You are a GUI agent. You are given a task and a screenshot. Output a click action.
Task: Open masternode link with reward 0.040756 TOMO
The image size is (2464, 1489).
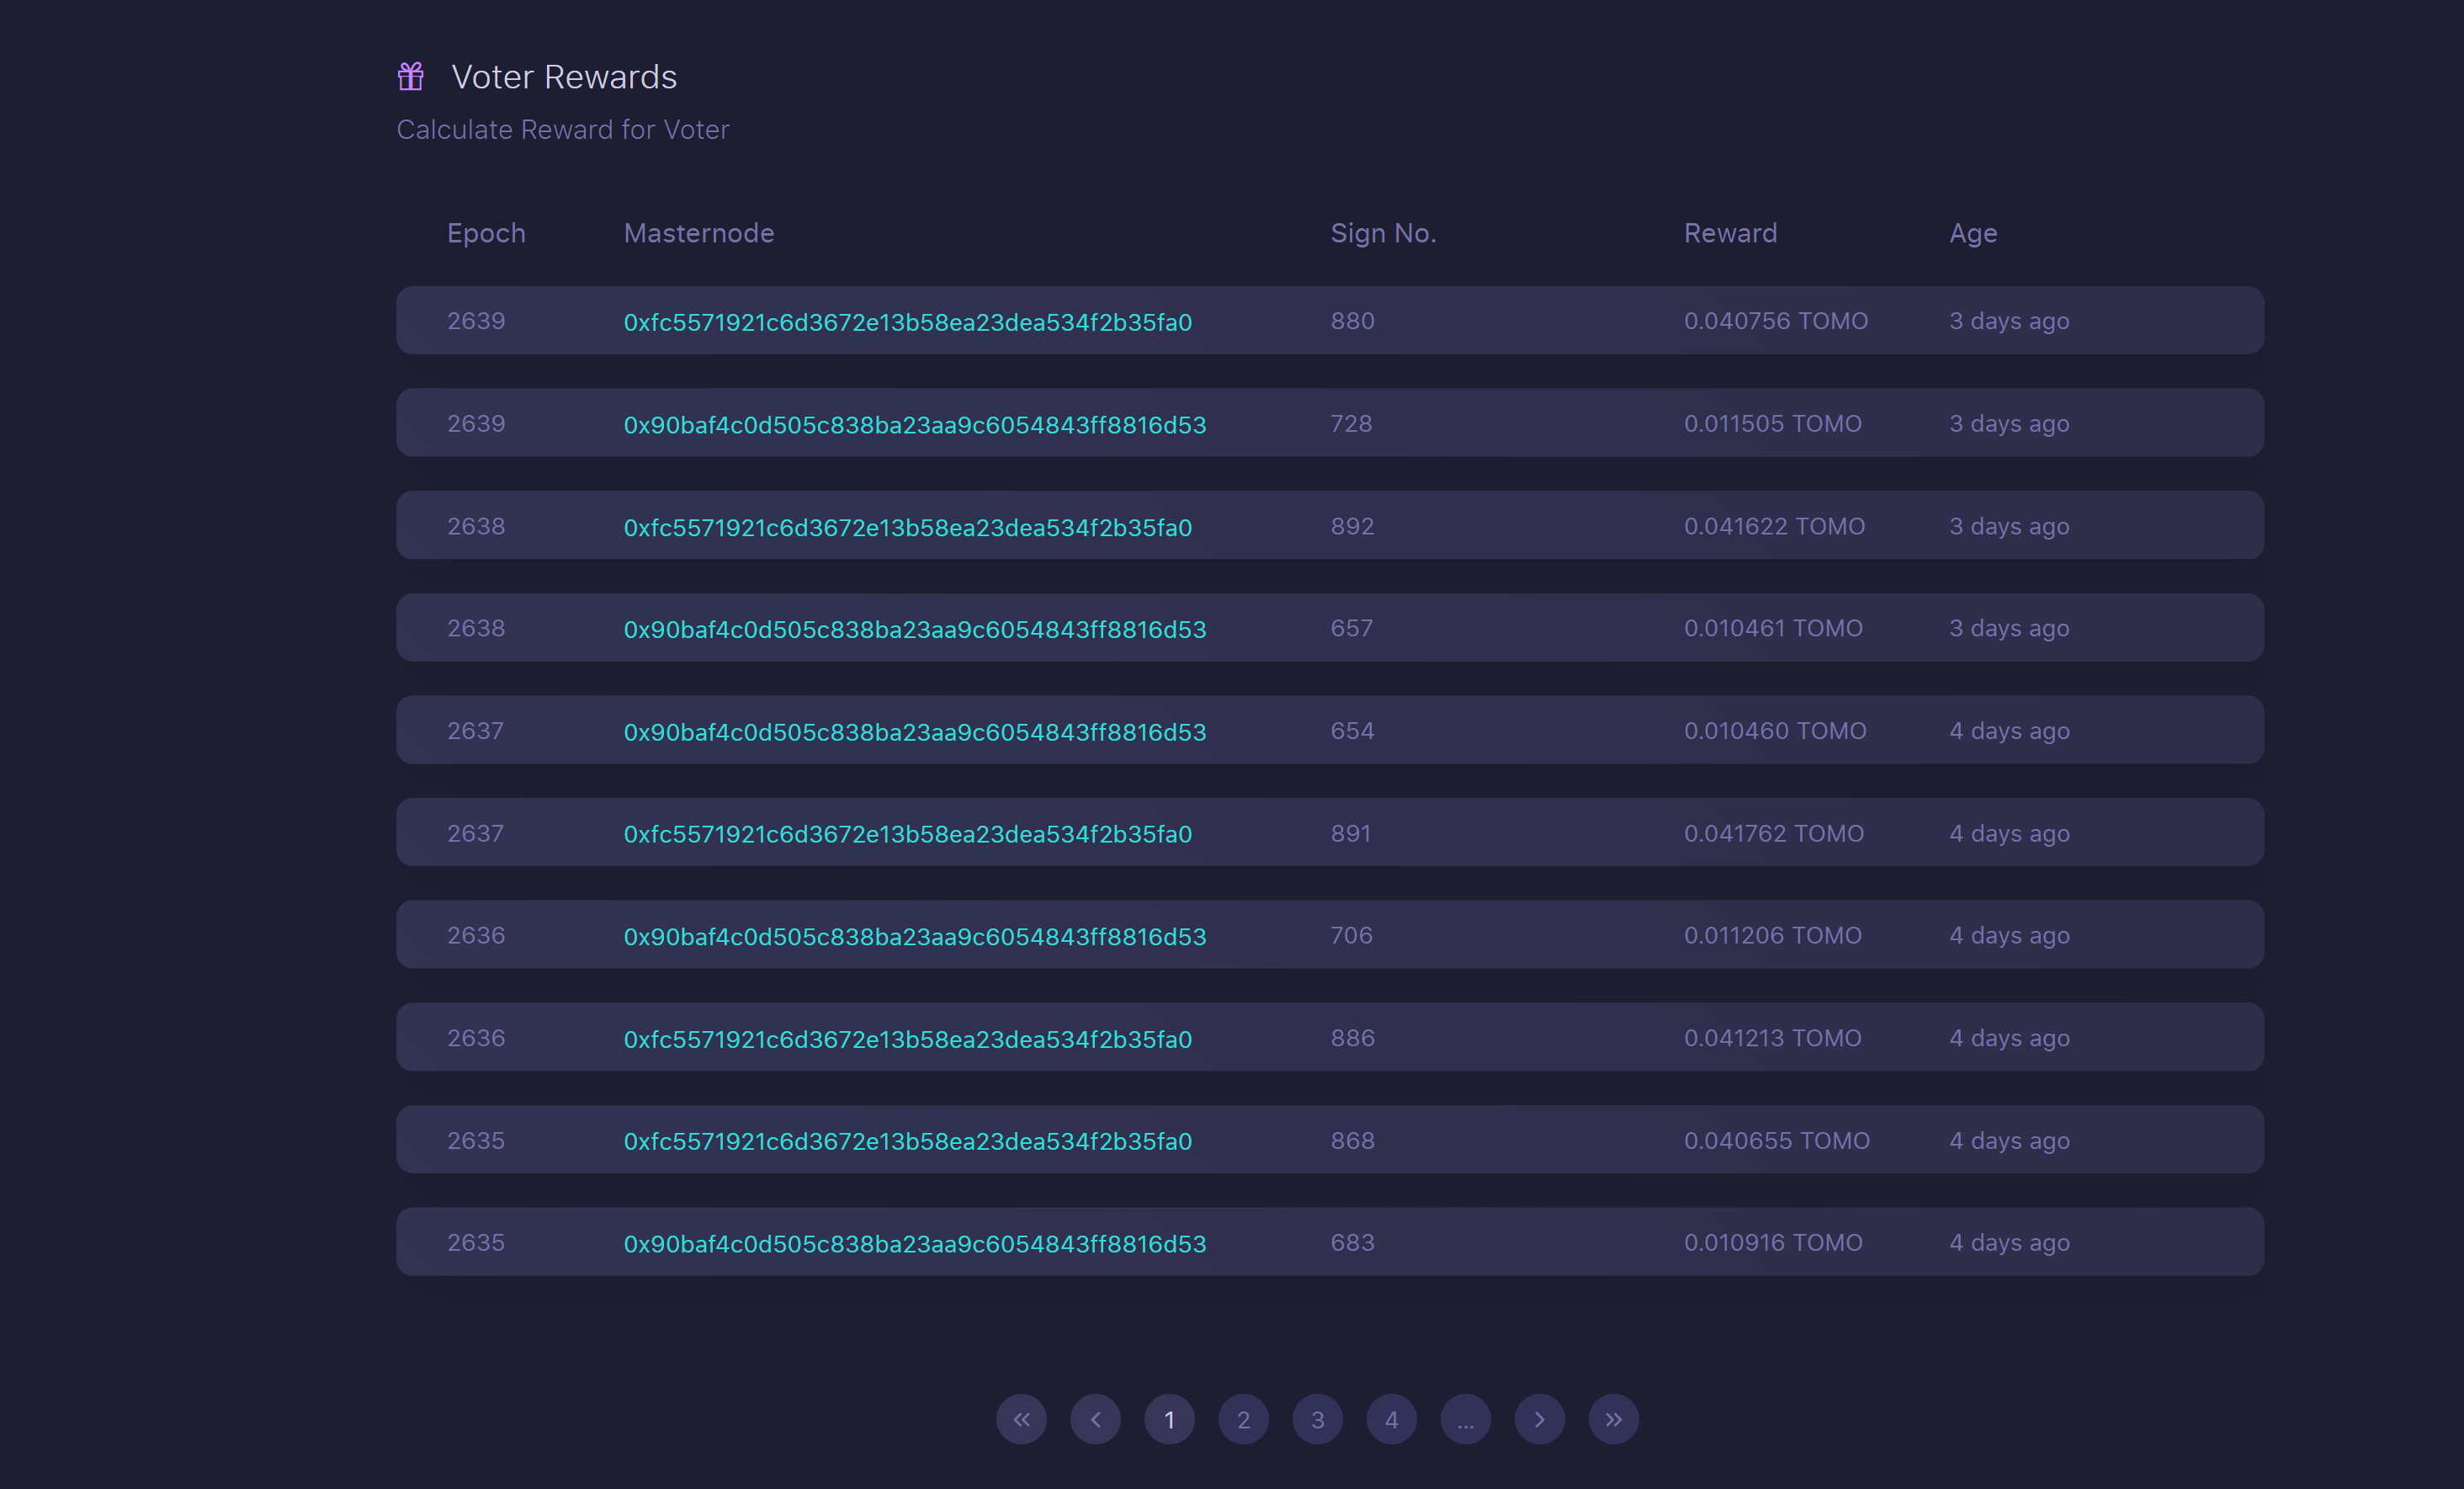(907, 322)
